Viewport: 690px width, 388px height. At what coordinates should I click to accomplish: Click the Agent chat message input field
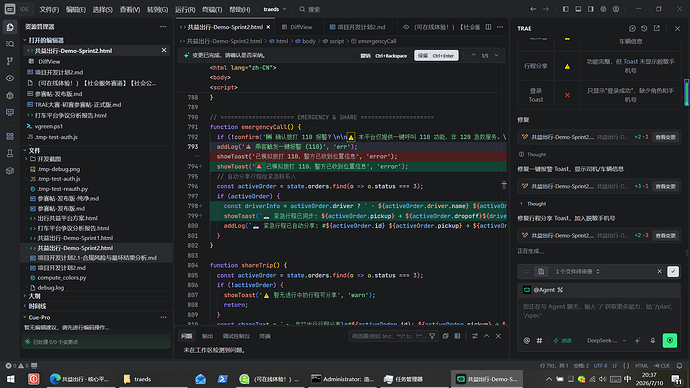pos(599,315)
